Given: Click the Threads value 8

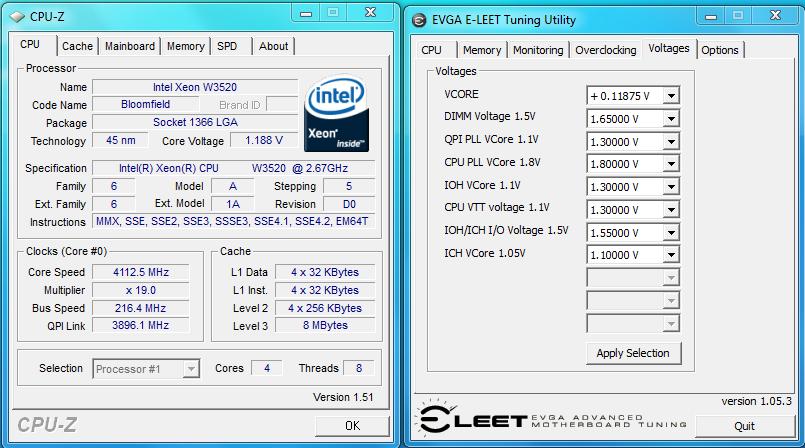Looking at the screenshot, I should pyautogui.click(x=359, y=368).
